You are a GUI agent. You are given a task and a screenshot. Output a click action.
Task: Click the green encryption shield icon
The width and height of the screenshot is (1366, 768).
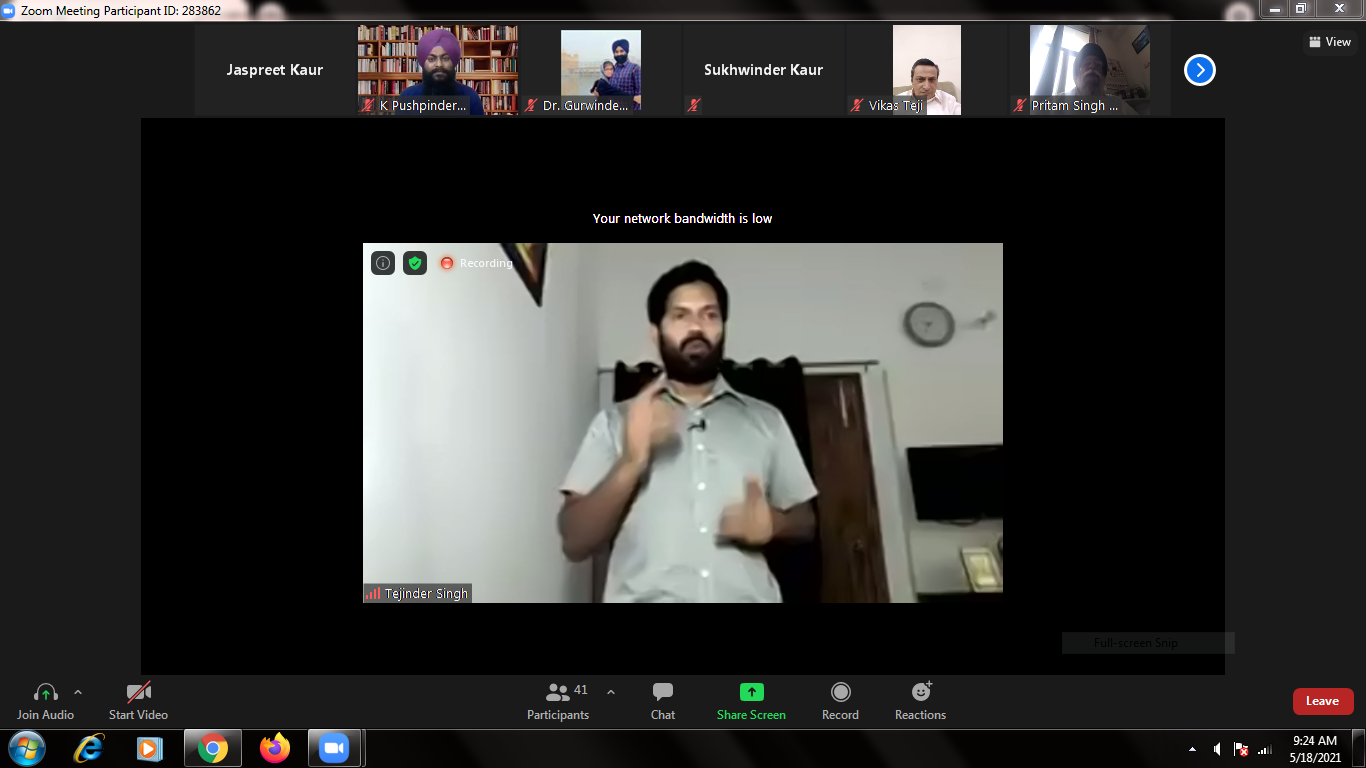(x=415, y=263)
